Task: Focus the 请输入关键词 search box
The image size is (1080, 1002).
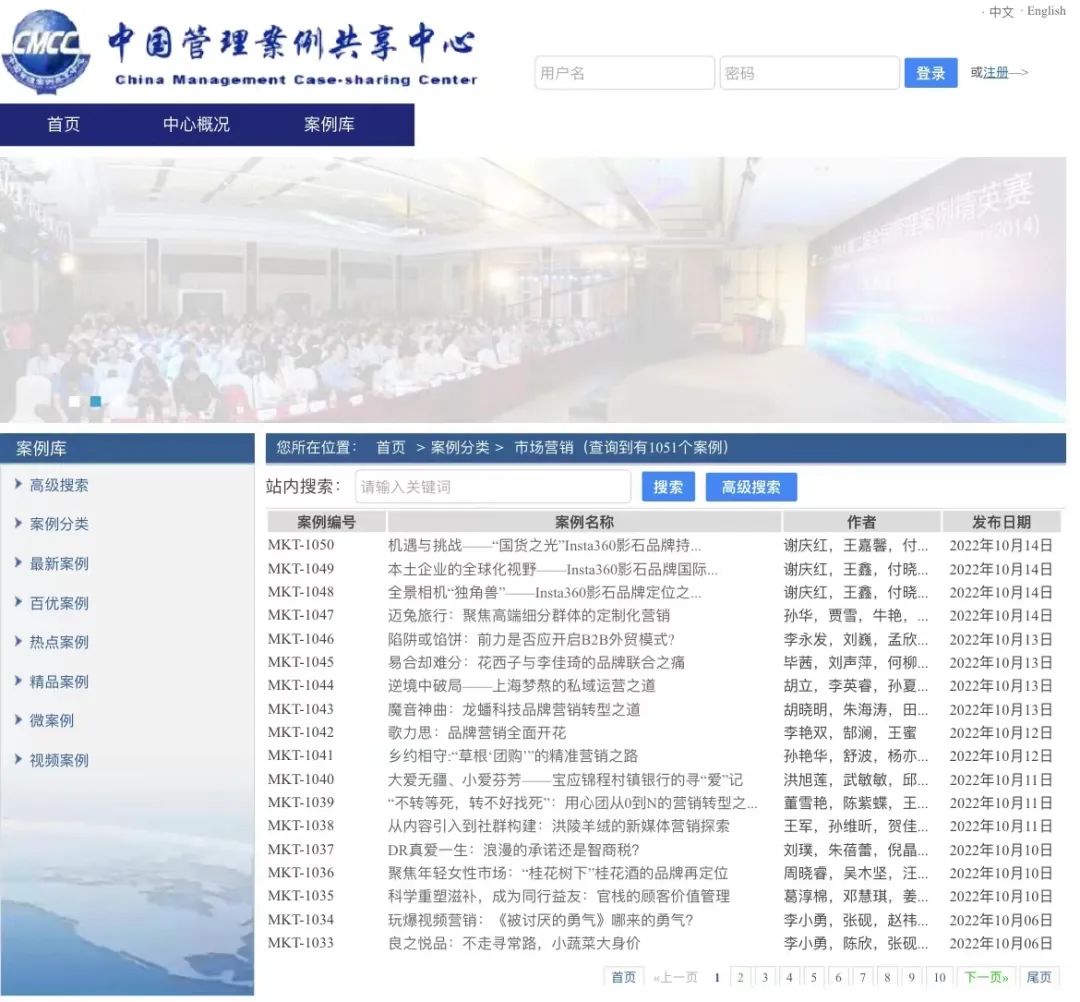Action: (493, 487)
